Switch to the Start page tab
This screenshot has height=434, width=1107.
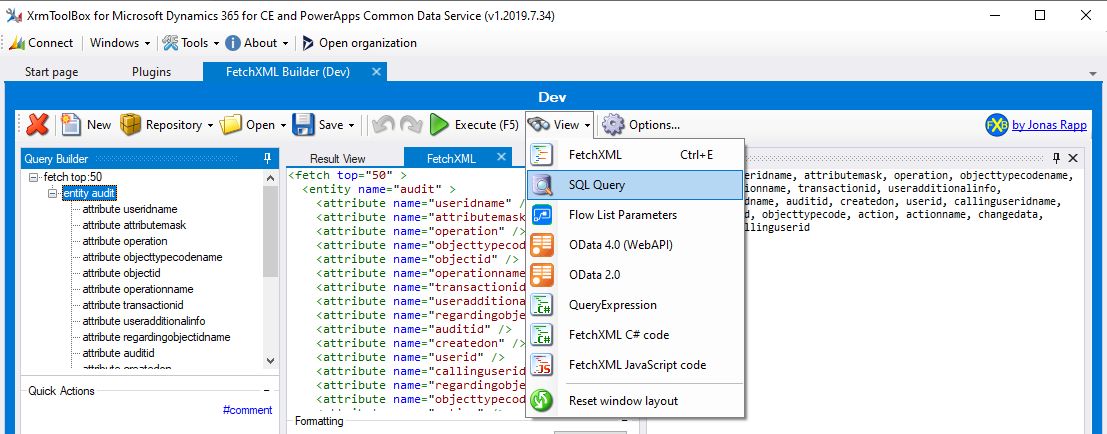click(x=52, y=72)
